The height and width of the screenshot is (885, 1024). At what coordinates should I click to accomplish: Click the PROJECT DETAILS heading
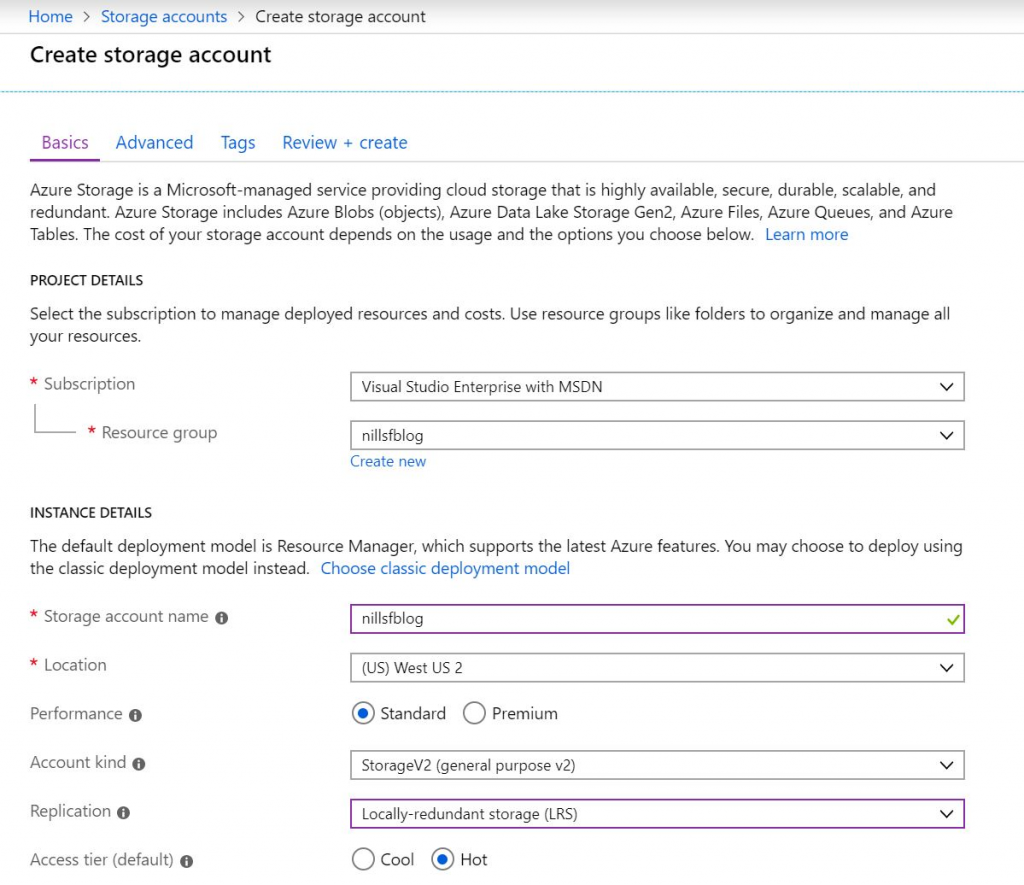coord(86,280)
